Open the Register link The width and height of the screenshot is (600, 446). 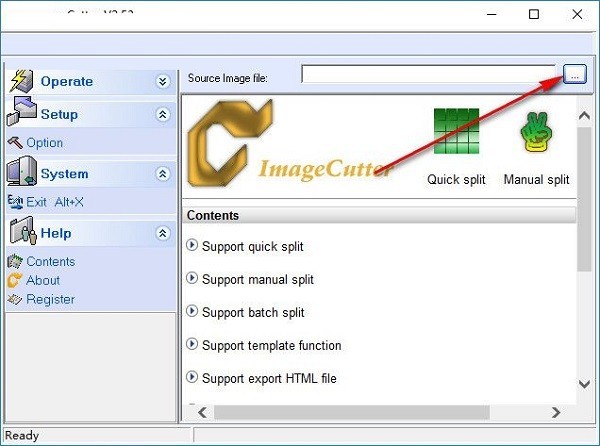(51, 299)
